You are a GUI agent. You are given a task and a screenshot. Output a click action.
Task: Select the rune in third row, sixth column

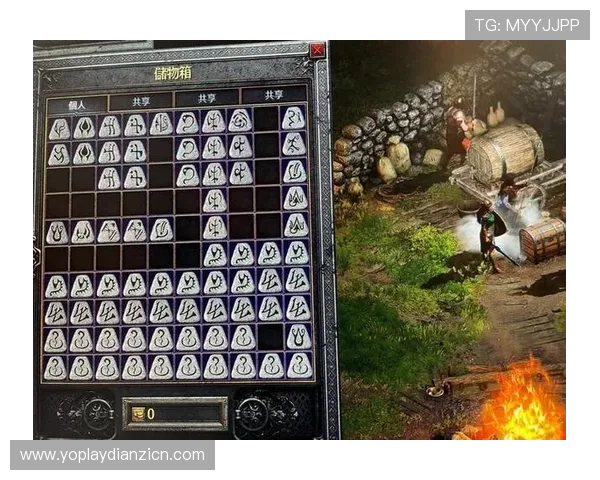coord(188,175)
